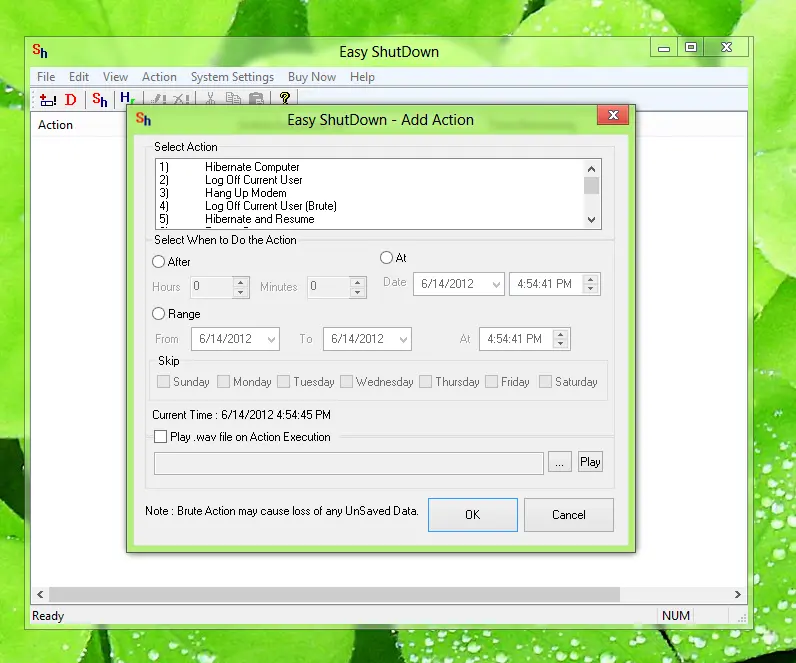Viewport: 796px width, 663px height.
Task: Tick the Saturday skip checkbox
Action: (545, 381)
